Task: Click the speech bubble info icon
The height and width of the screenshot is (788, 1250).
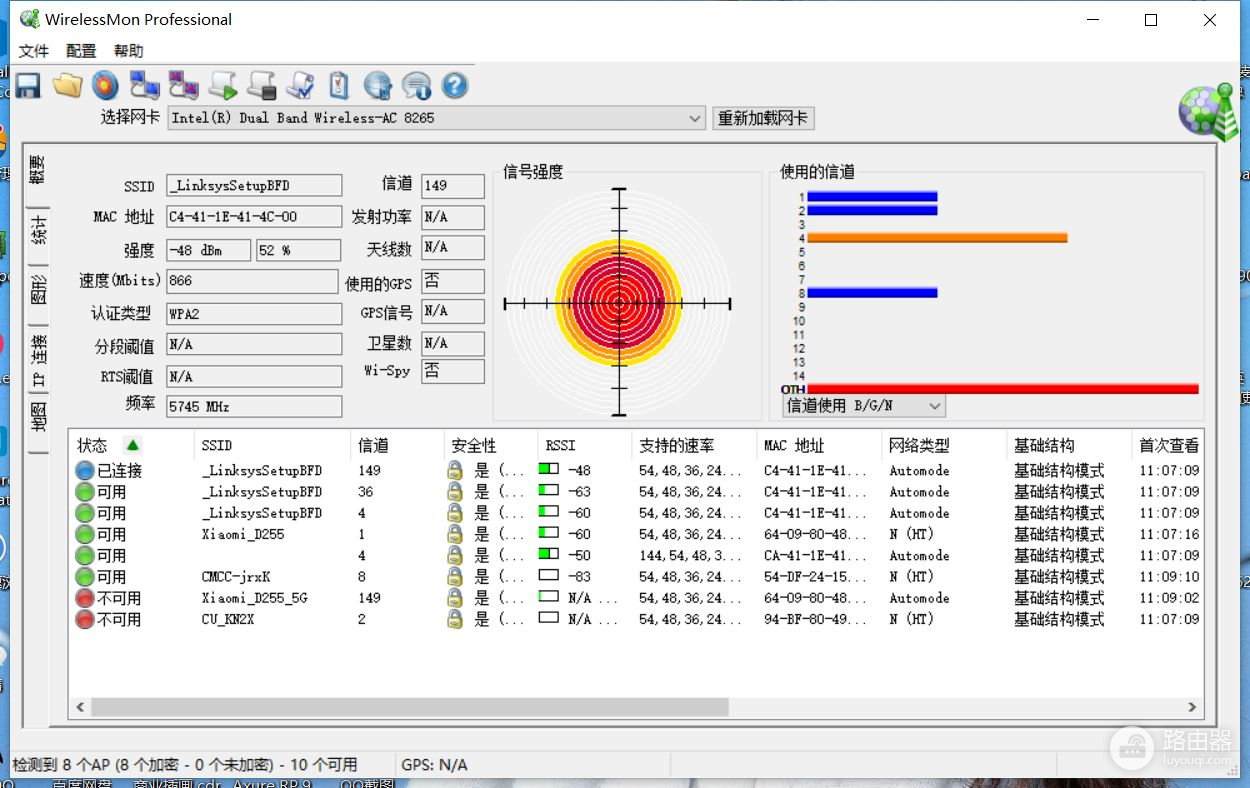Action: click(416, 86)
